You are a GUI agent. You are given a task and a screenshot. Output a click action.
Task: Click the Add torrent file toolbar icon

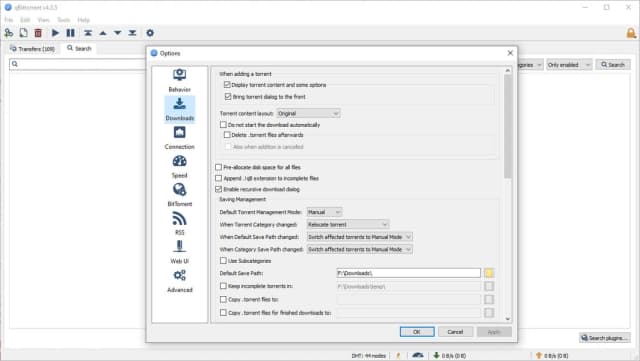point(24,33)
